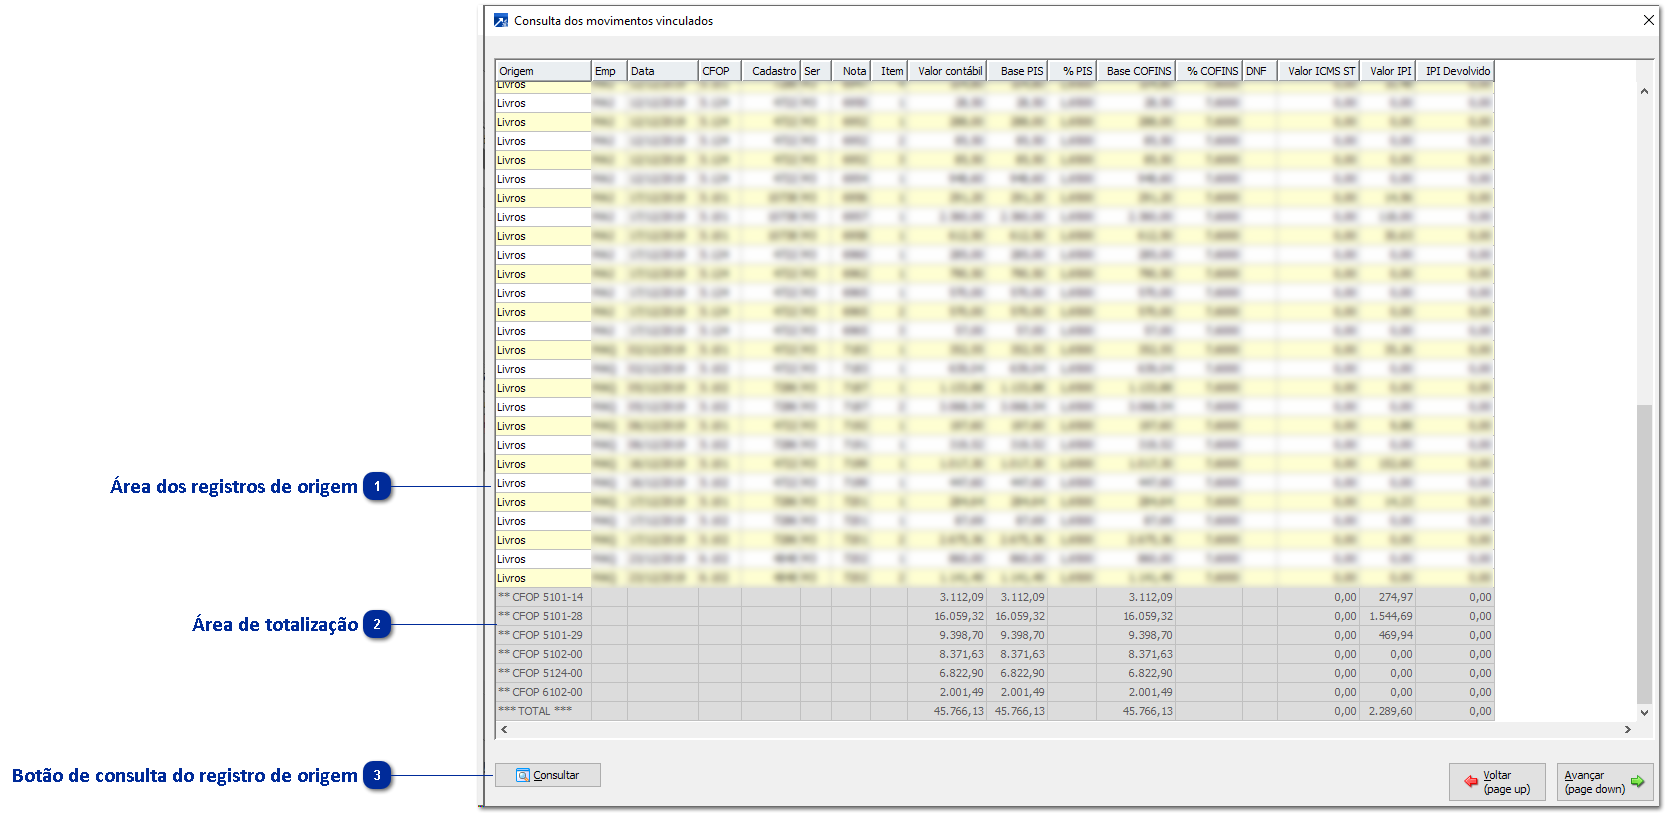
Task: Sort by the Origem column header
Action: coord(542,71)
